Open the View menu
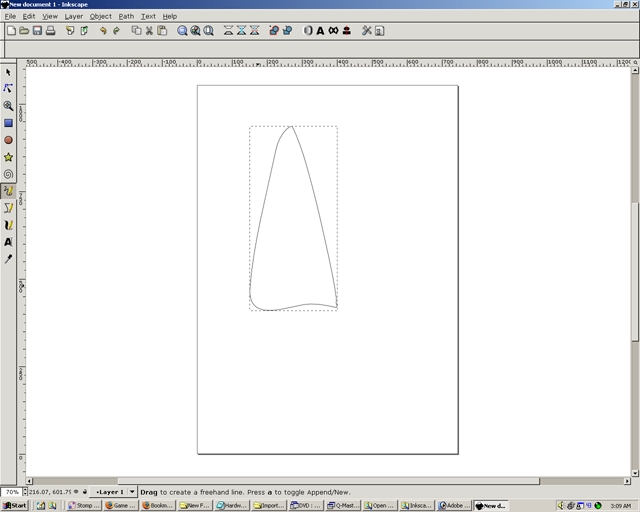The height and width of the screenshot is (512, 640). [50, 16]
